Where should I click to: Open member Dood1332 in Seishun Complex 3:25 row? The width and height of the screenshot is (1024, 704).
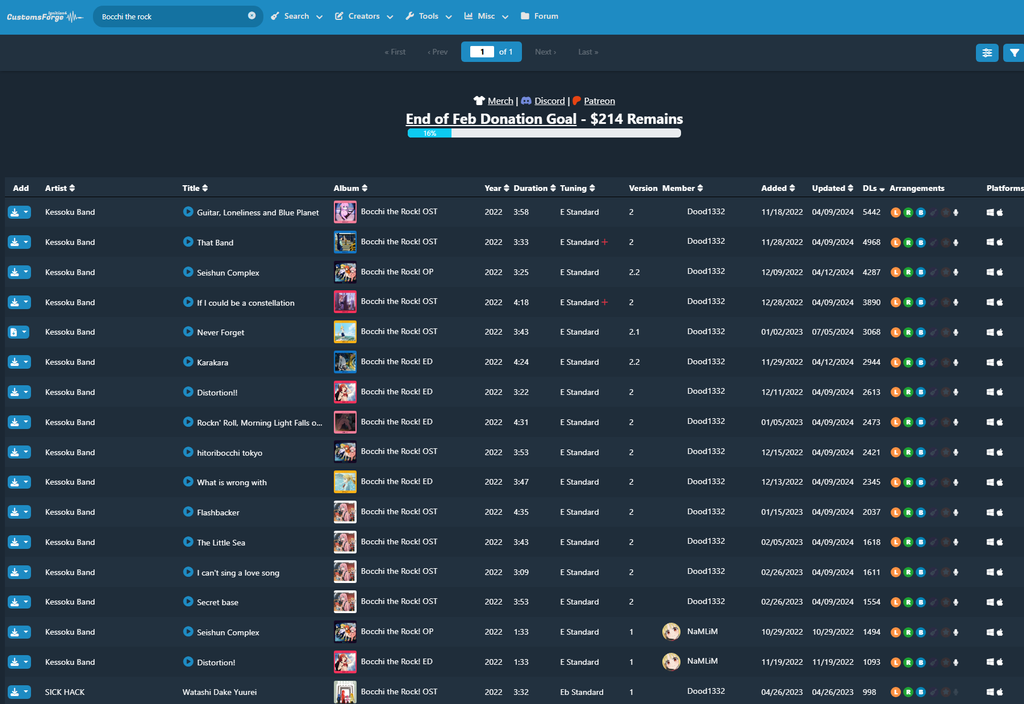[706, 271]
